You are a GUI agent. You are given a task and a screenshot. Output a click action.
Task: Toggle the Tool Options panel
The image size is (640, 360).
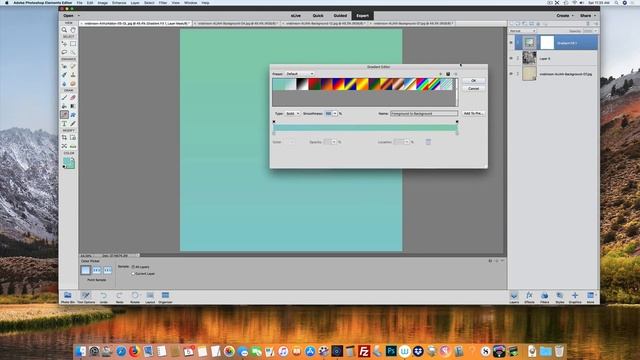86,297
